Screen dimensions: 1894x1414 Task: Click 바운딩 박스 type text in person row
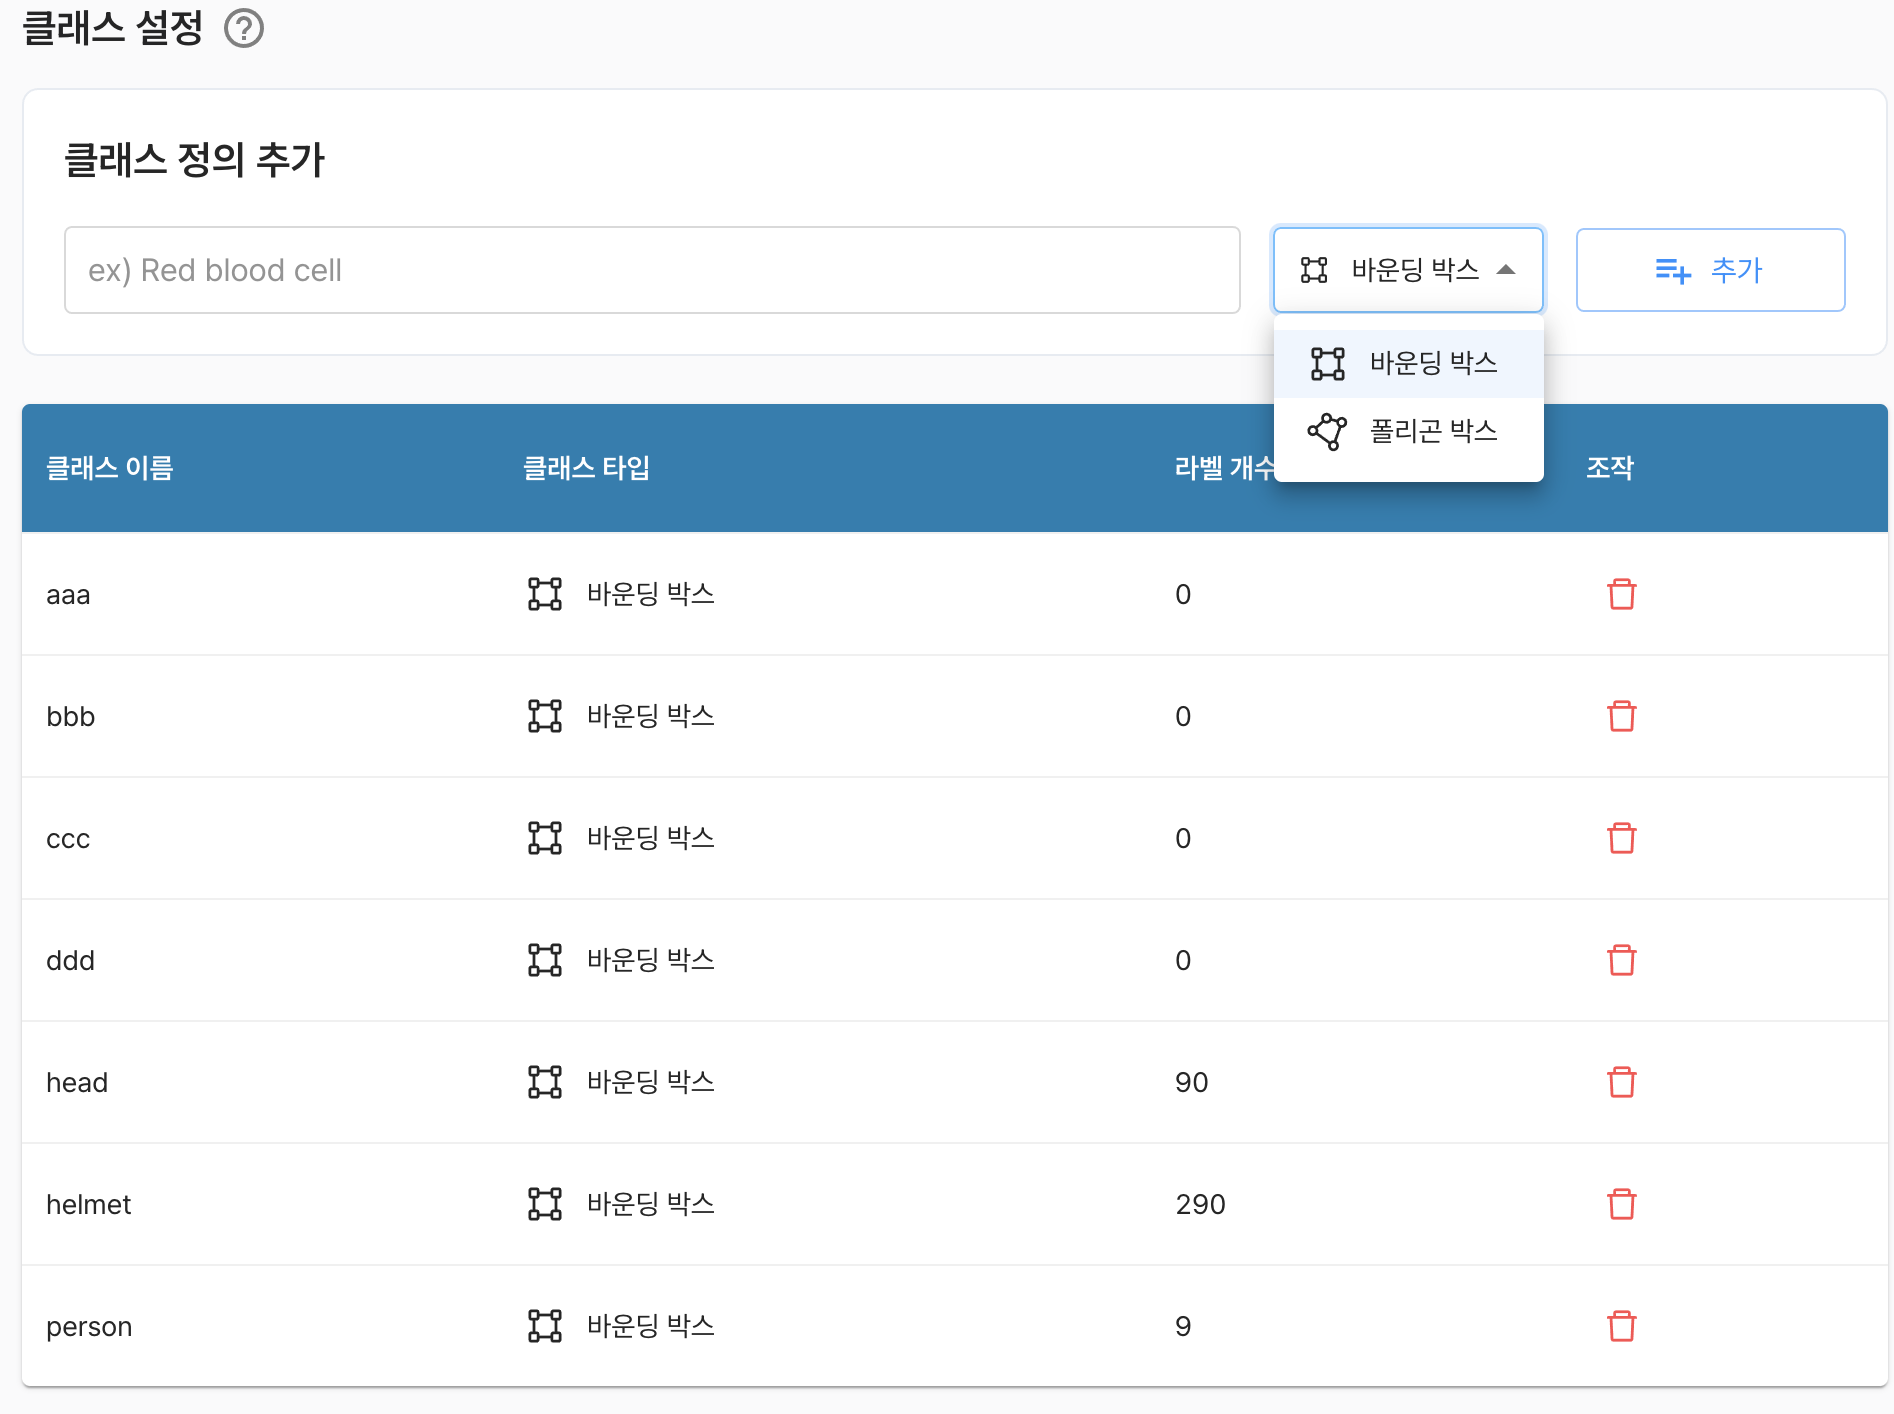(651, 1326)
